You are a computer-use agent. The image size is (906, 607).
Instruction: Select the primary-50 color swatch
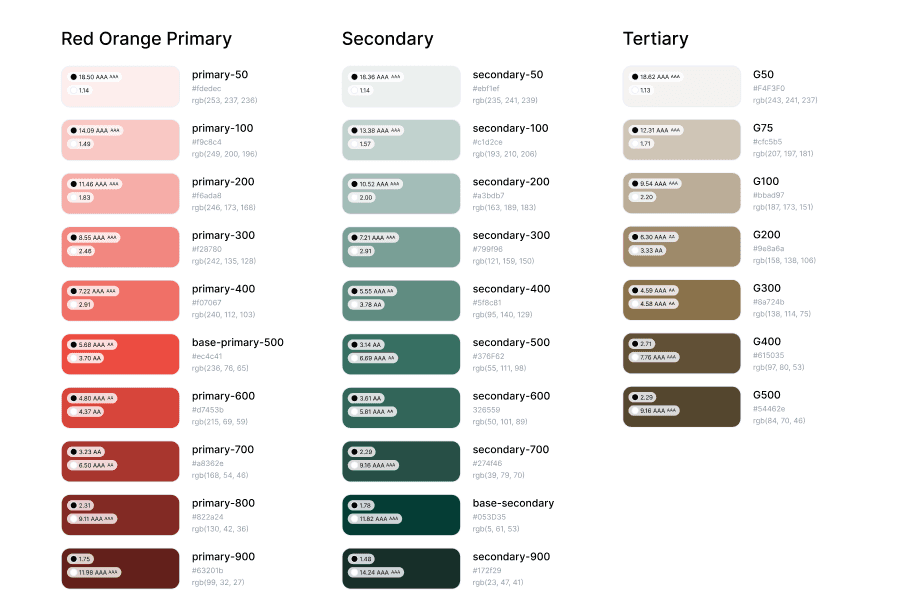click(x=120, y=86)
